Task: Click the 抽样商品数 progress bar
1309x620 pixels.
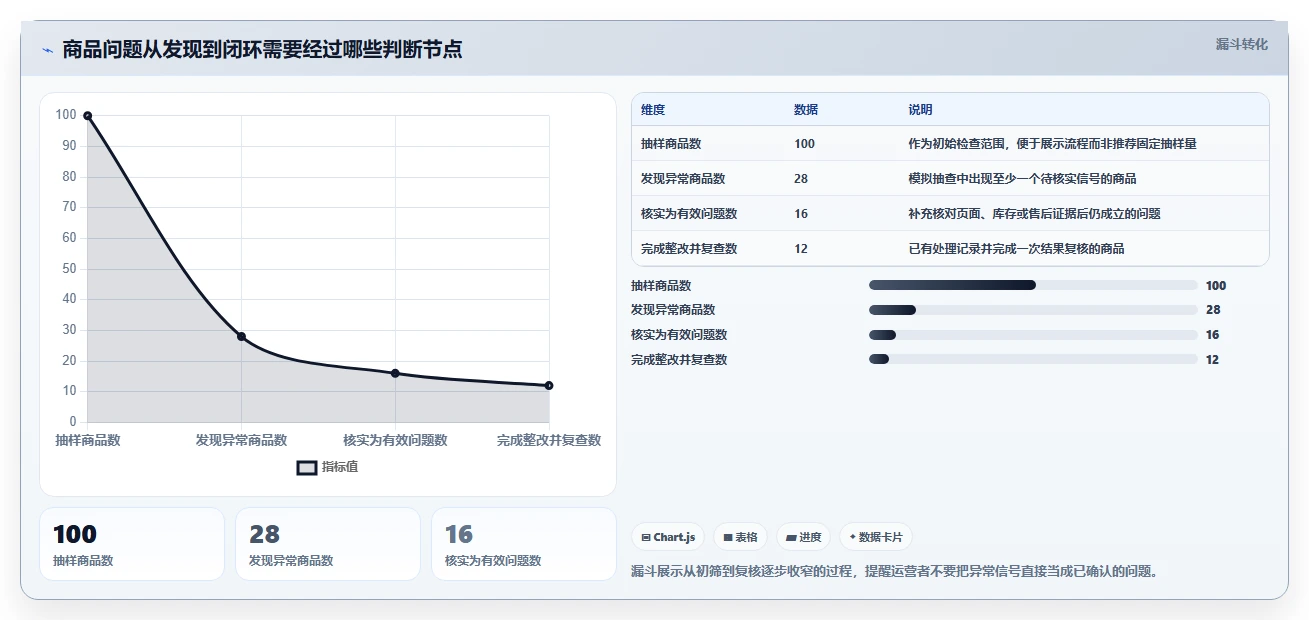Action: point(1033,285)
